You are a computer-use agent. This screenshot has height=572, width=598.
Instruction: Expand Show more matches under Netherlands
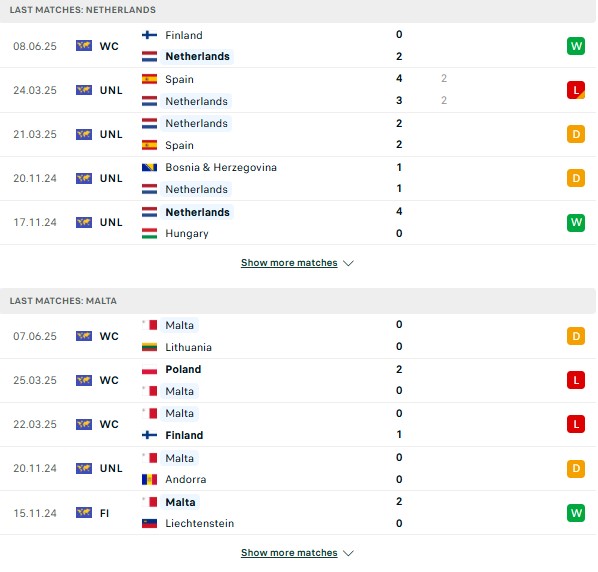click(x=289, y=263)
